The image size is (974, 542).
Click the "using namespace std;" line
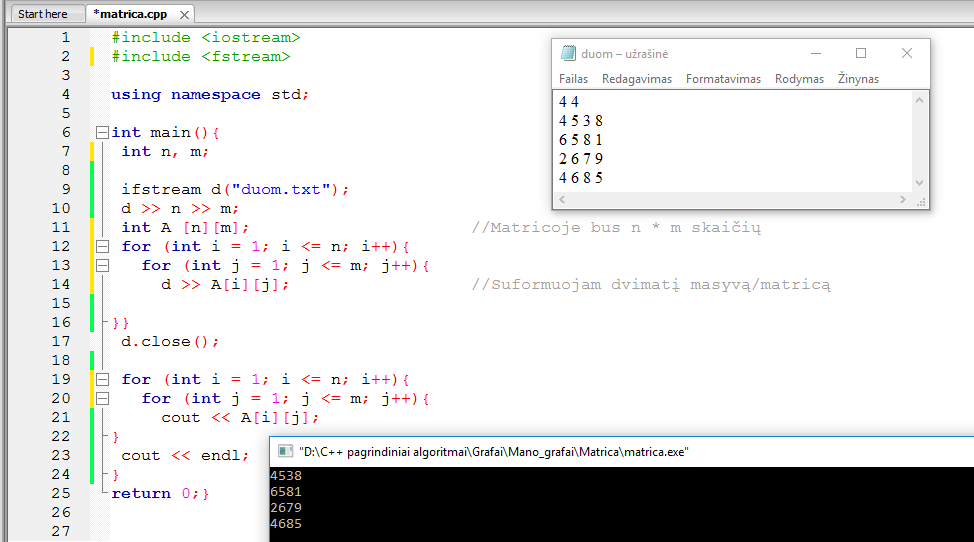210,94
